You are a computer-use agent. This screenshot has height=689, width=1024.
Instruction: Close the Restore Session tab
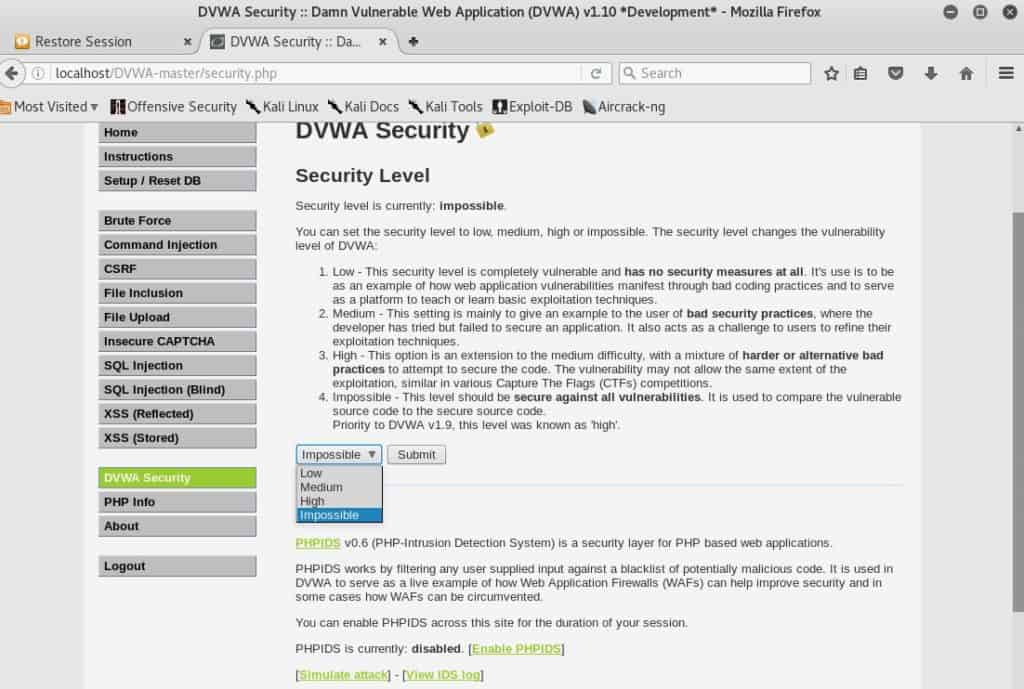(x=187, y=42)
